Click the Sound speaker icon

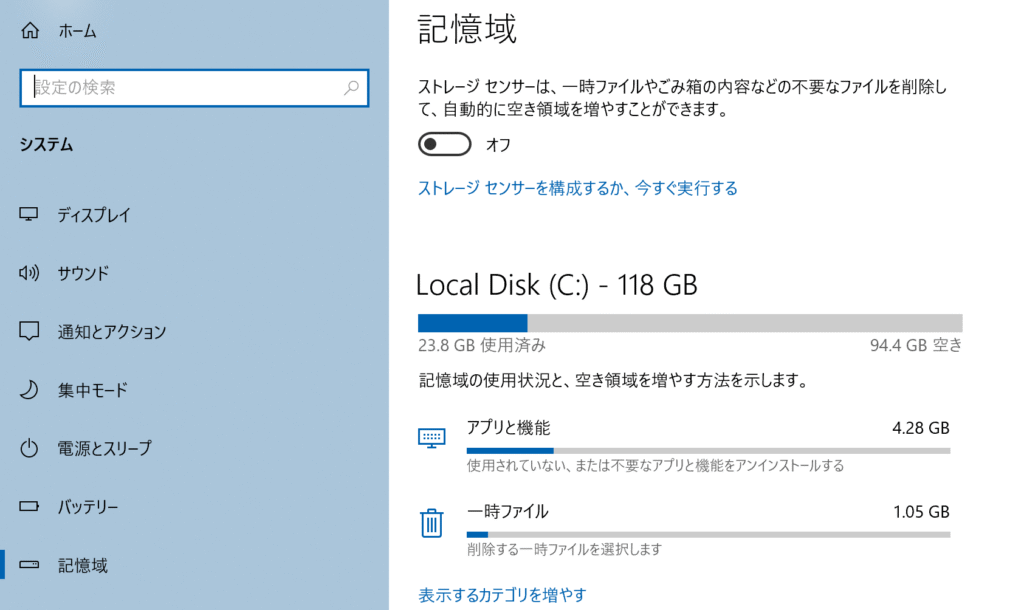tap(29, 272)
